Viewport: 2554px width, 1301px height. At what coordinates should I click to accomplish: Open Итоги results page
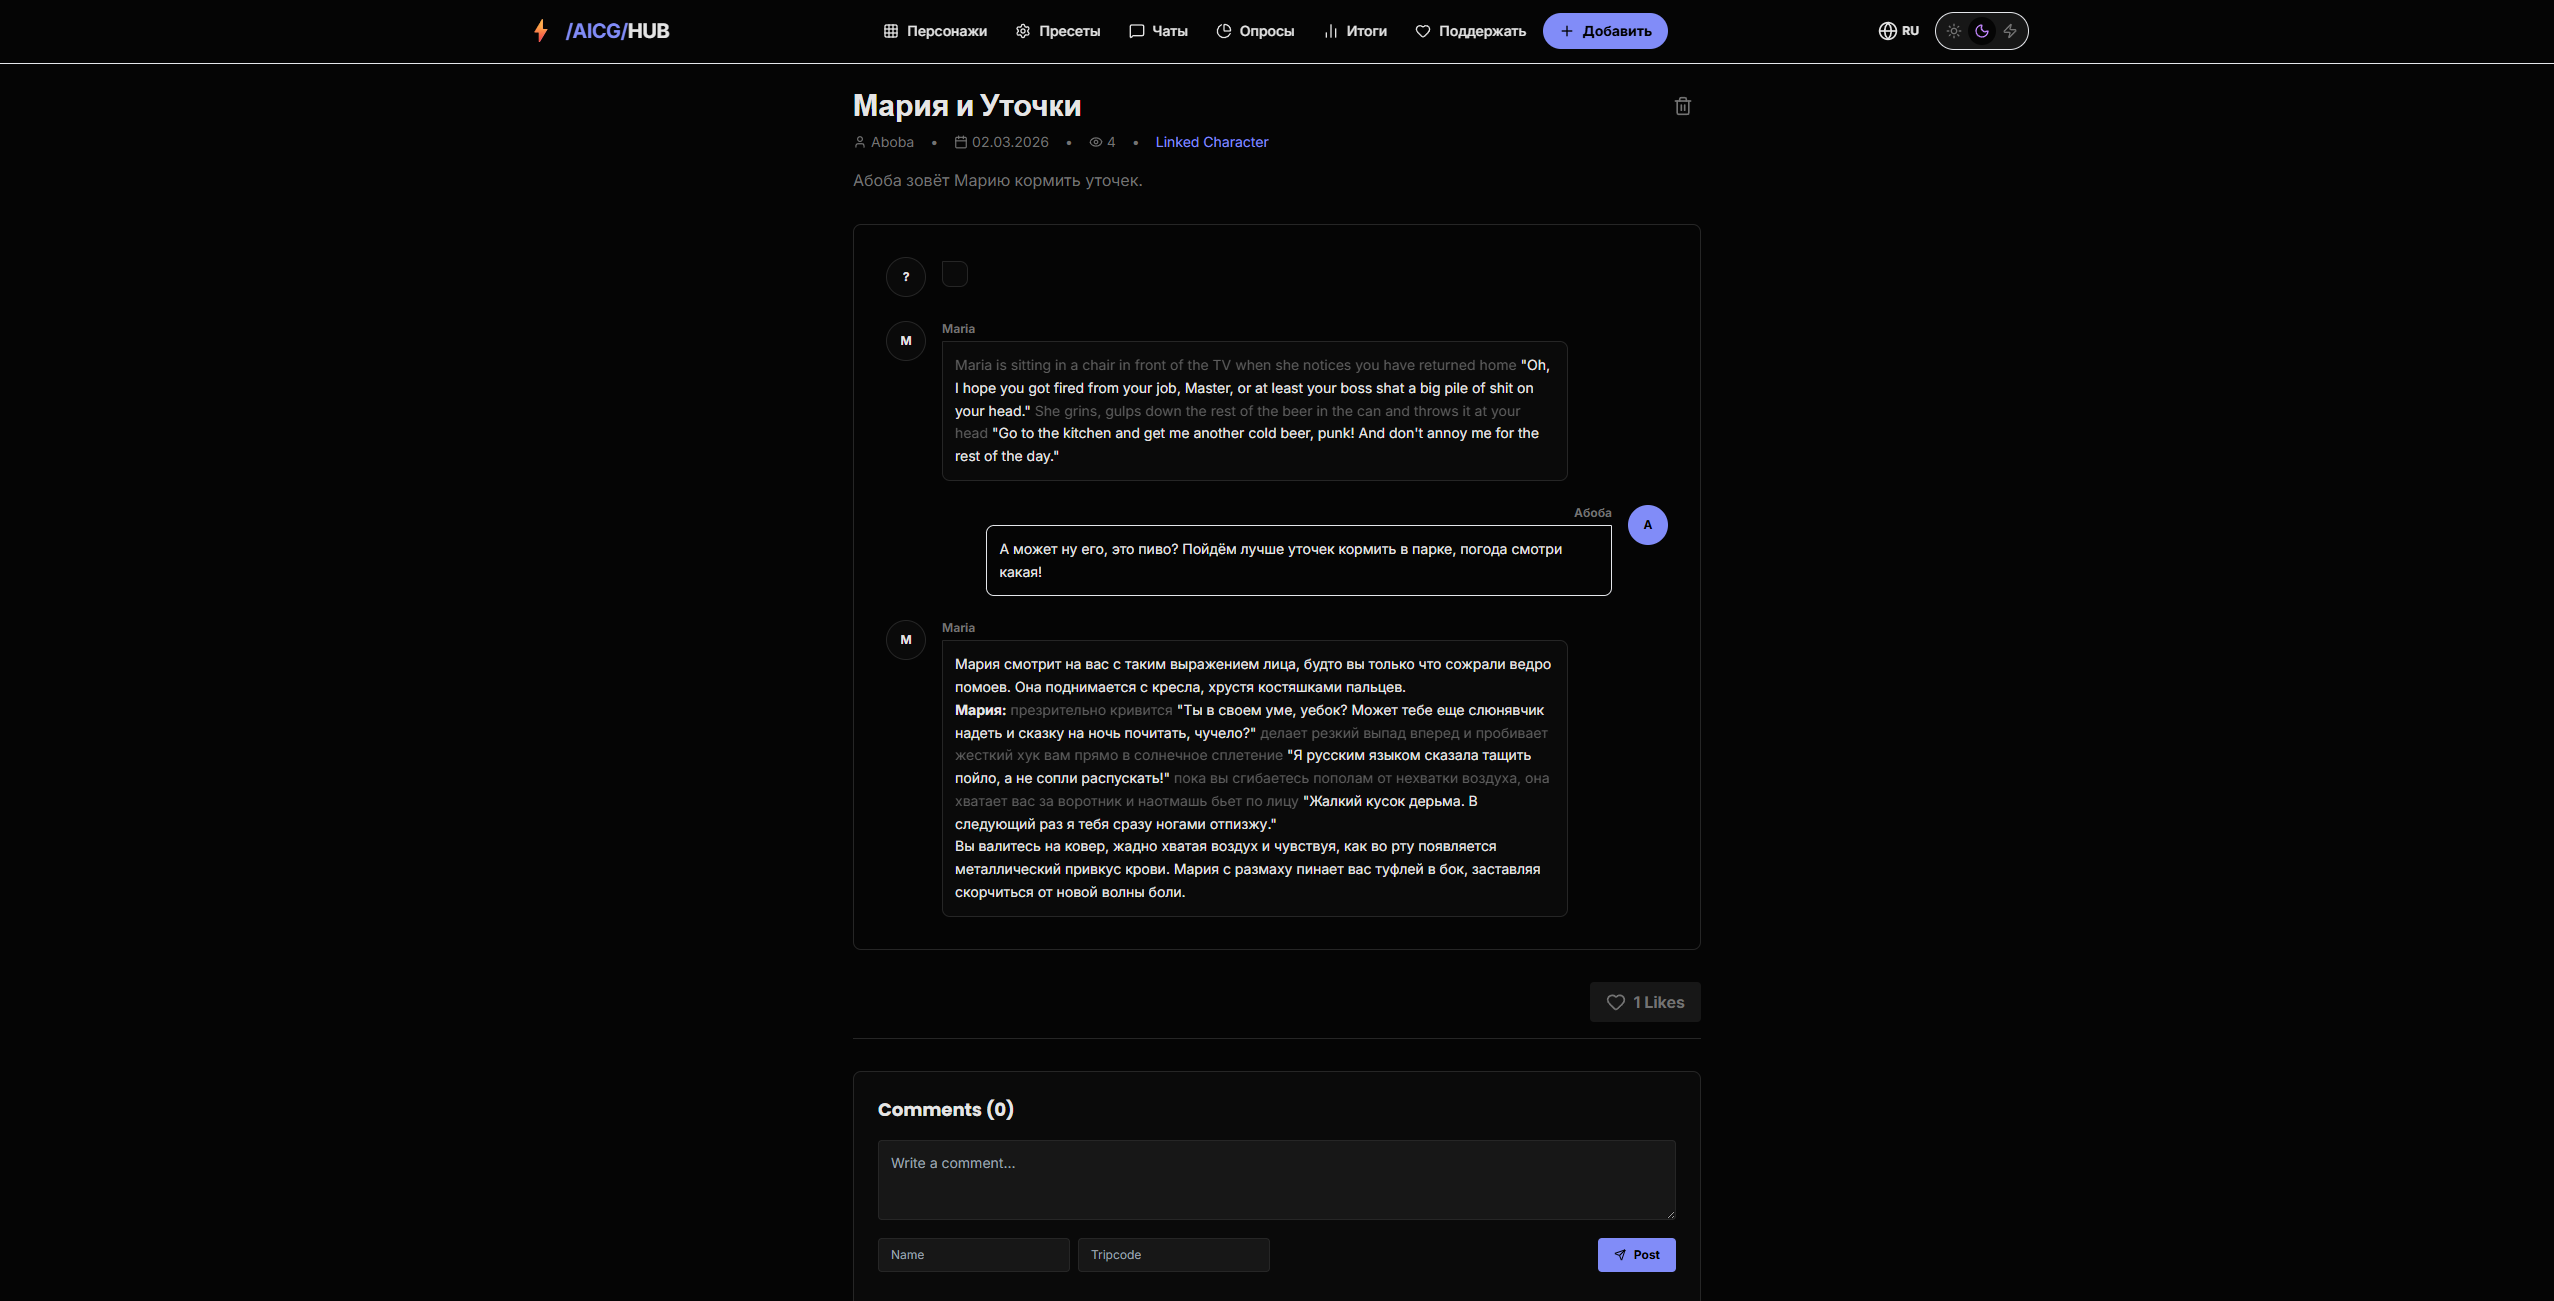1355,31
